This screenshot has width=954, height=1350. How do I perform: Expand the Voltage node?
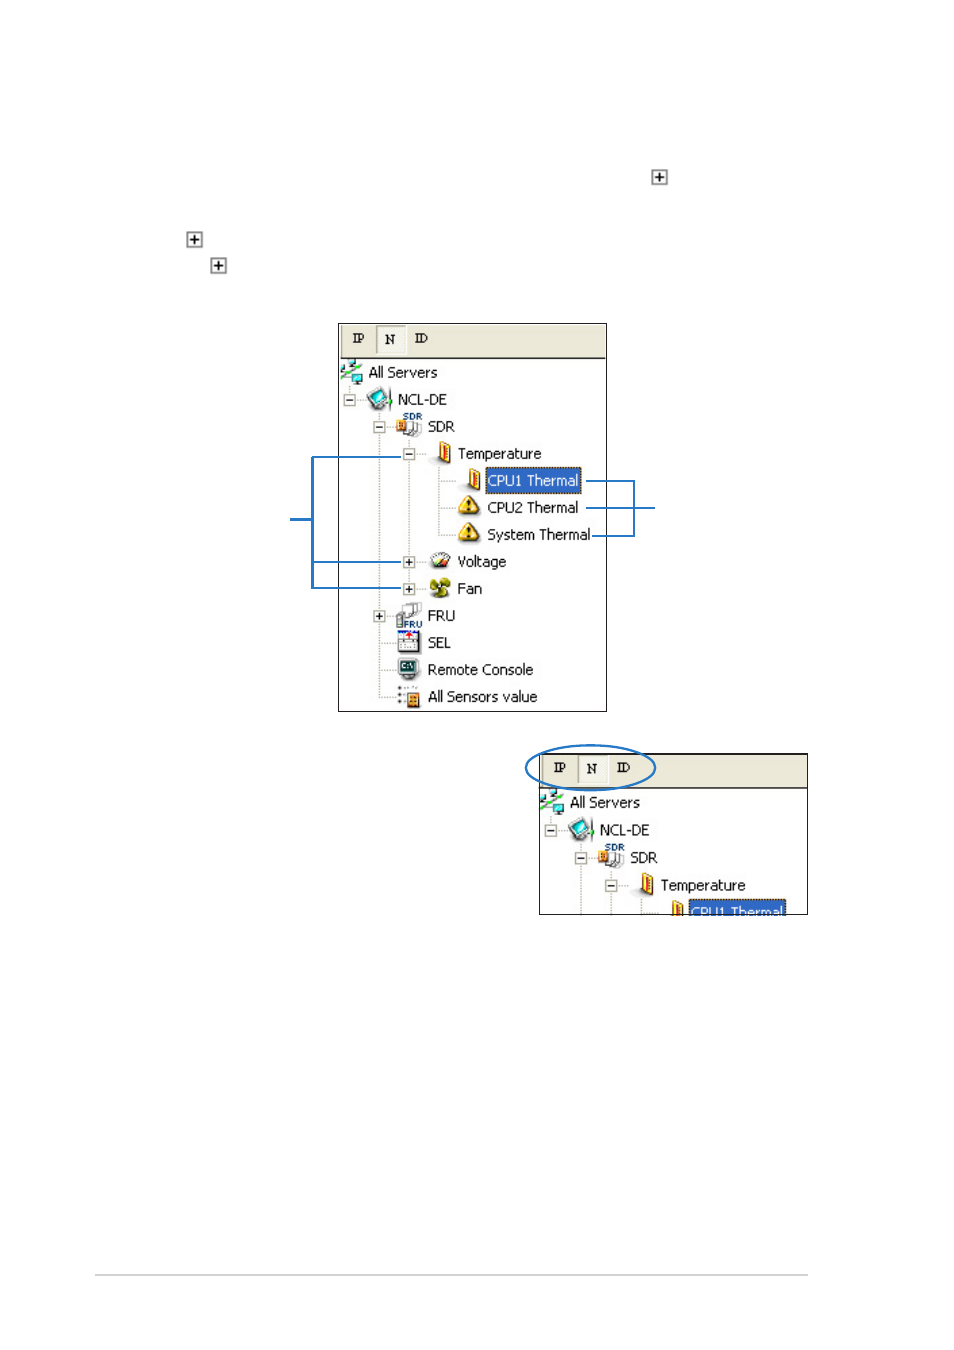(409, 562)
